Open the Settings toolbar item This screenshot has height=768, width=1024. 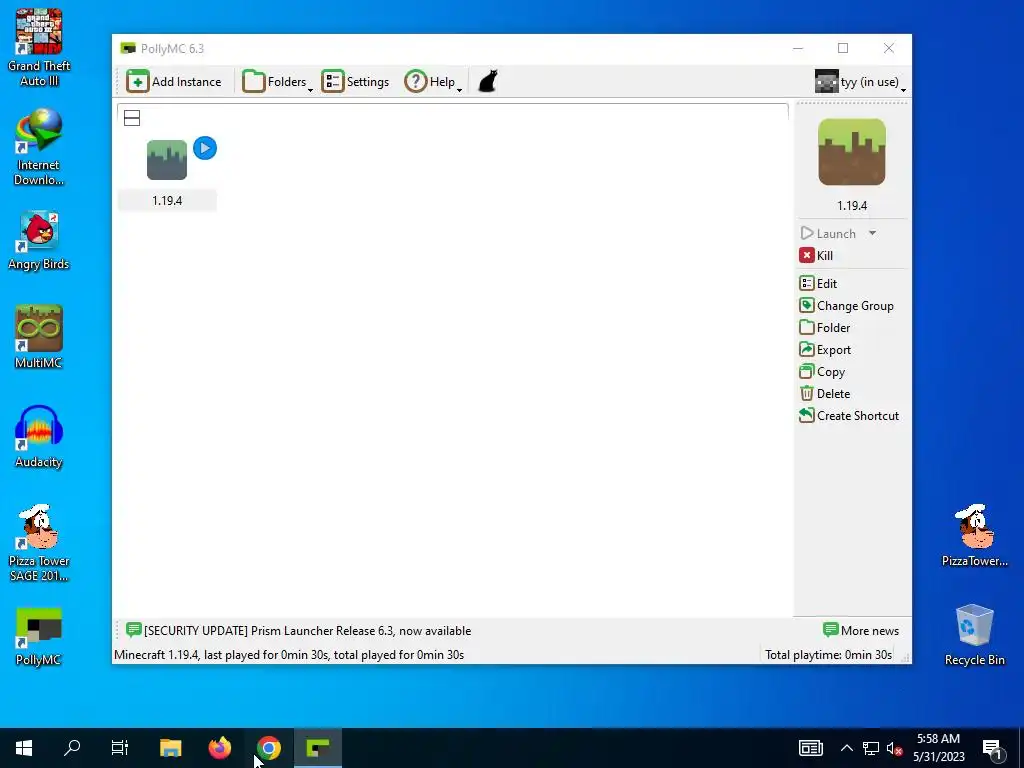click(x=356, y=82)
